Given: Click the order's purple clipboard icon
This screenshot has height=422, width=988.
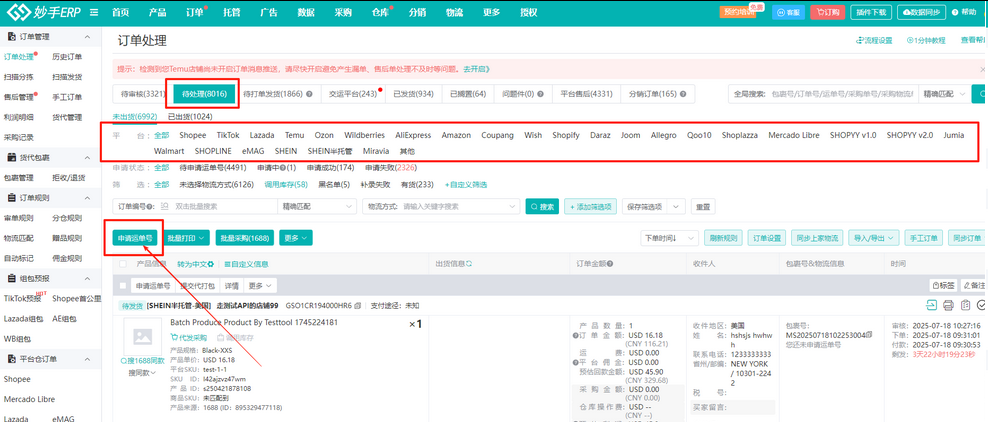Looking at the screenshot, I should 965,305.
